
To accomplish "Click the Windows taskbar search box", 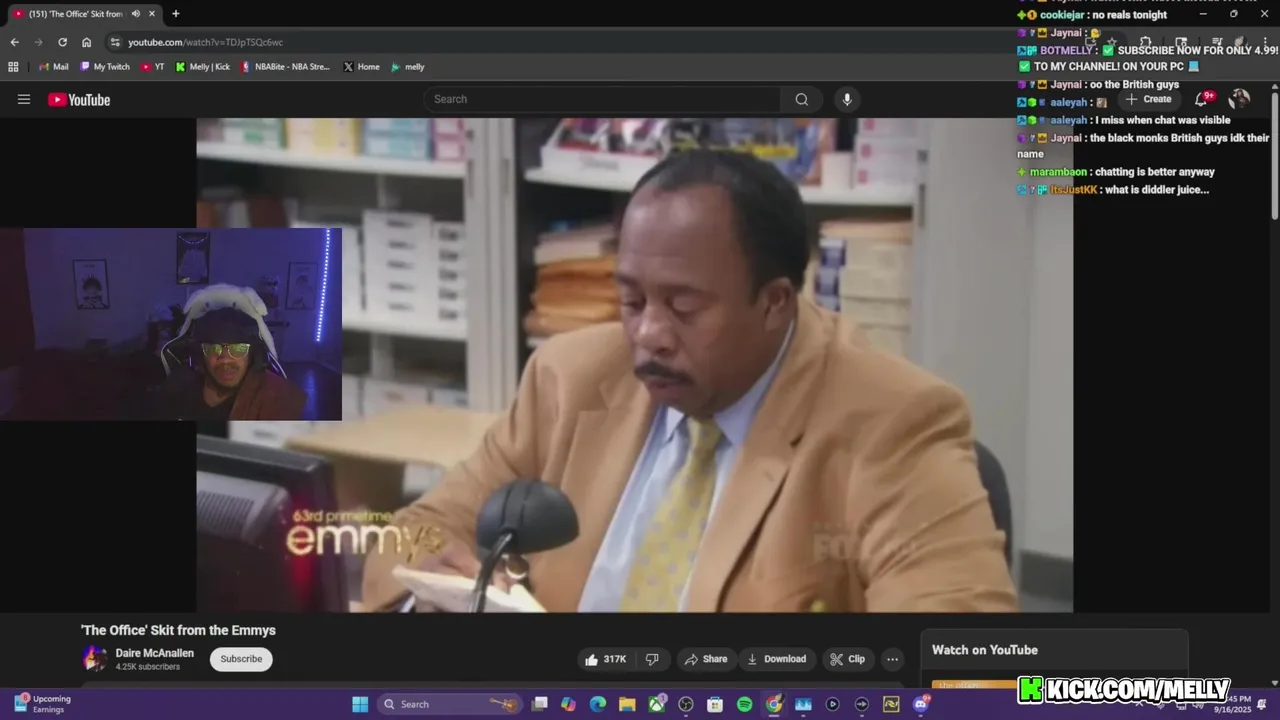I will [x=449, y=704].
